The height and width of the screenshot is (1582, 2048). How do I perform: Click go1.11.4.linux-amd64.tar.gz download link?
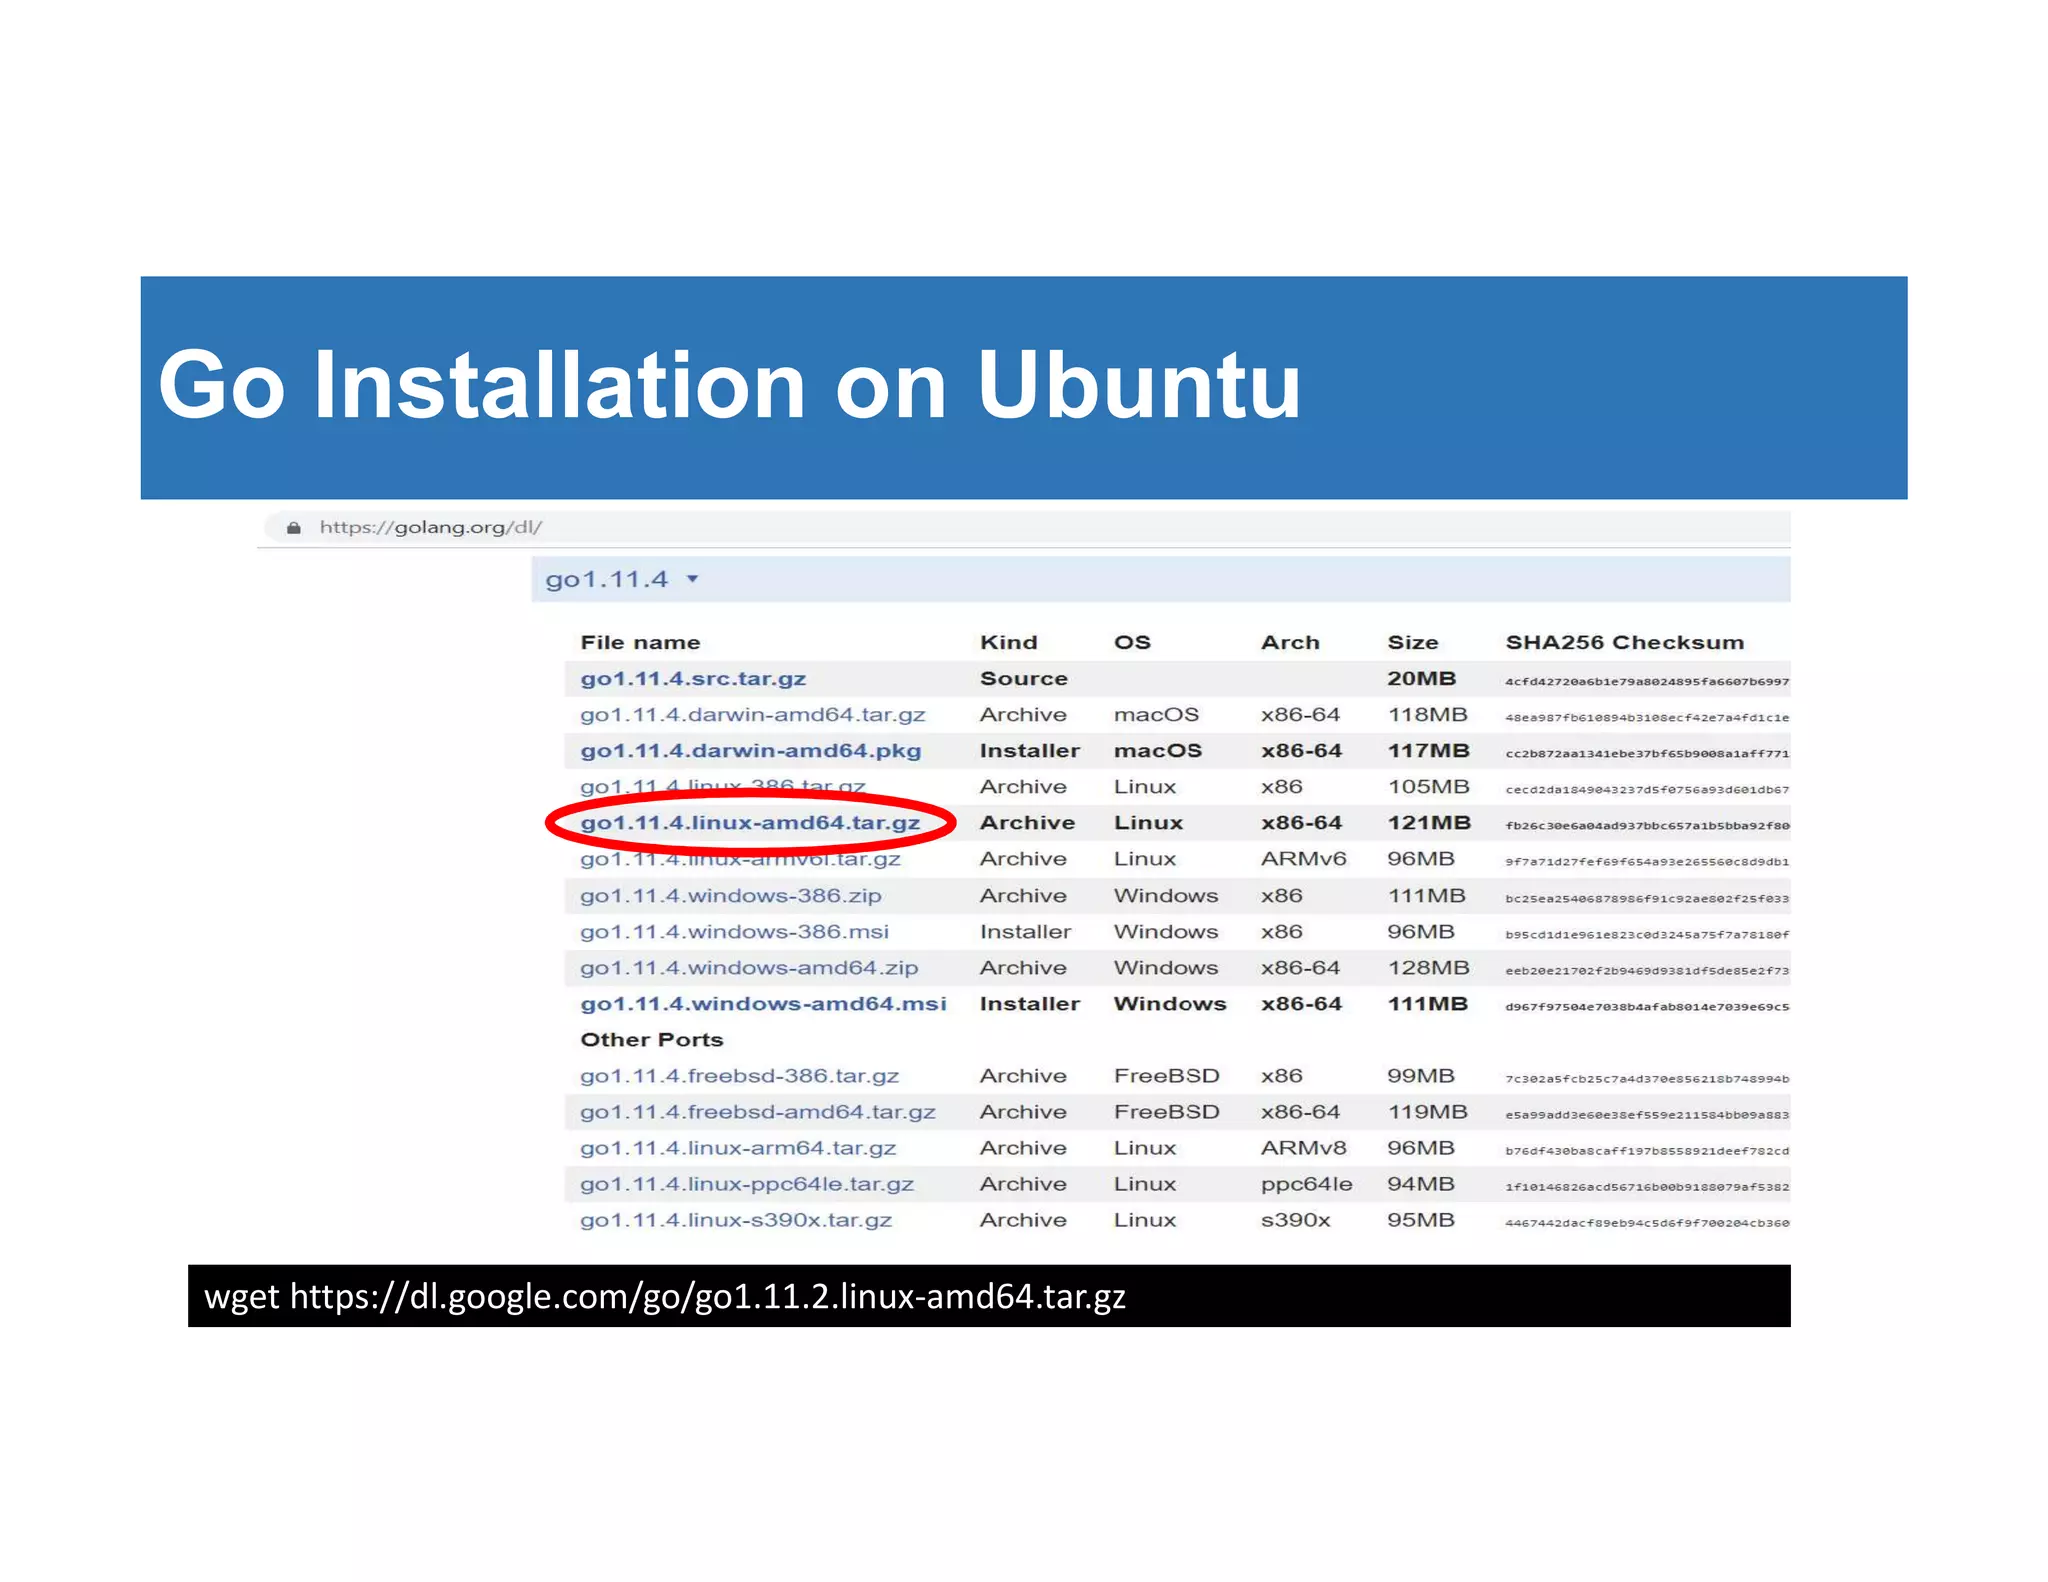pos(750,822)
